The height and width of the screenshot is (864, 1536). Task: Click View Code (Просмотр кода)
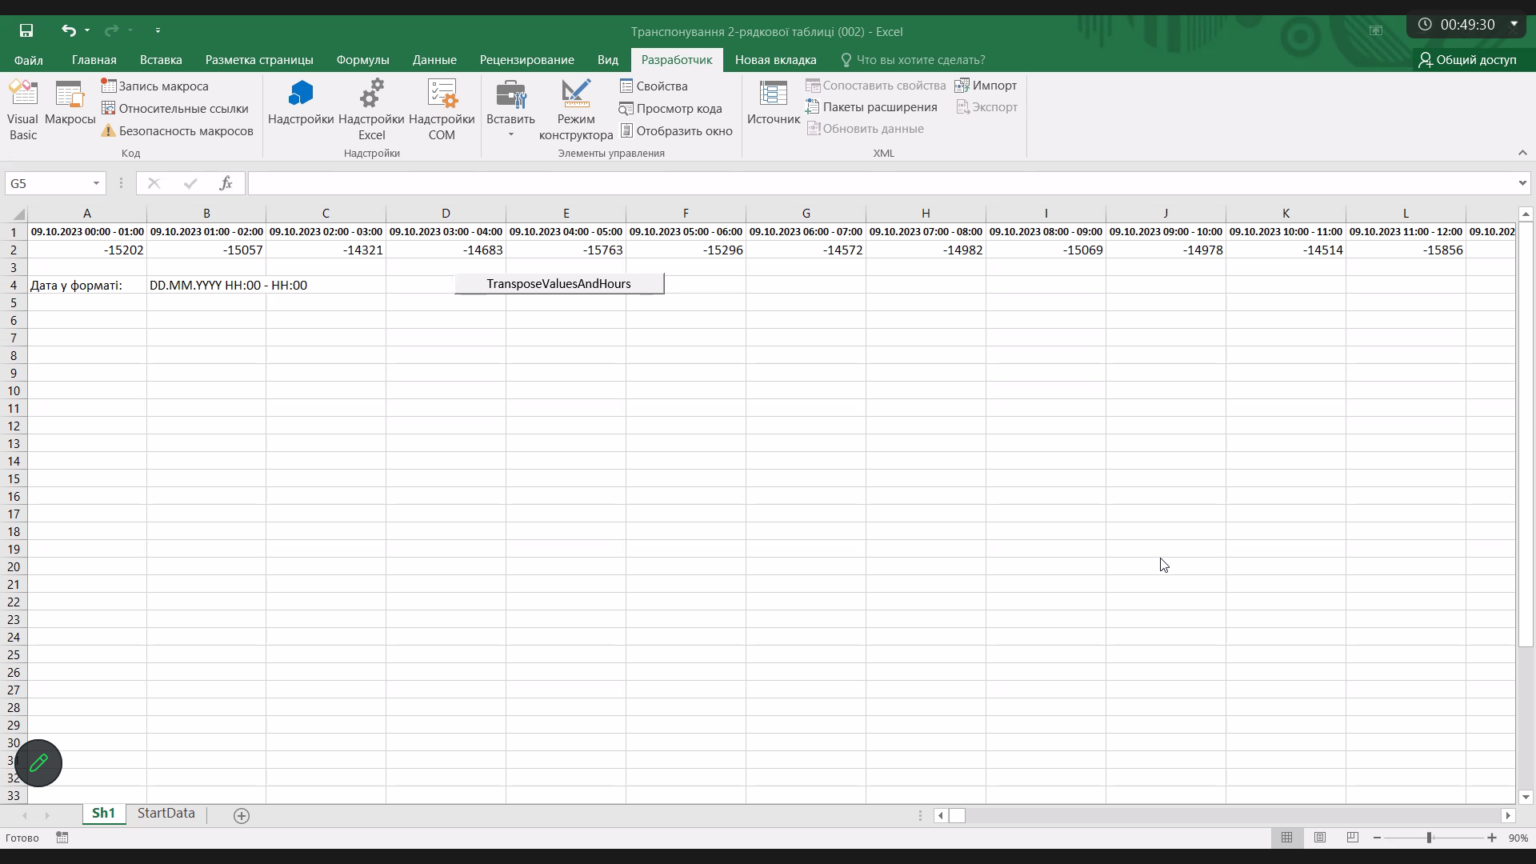670,108
